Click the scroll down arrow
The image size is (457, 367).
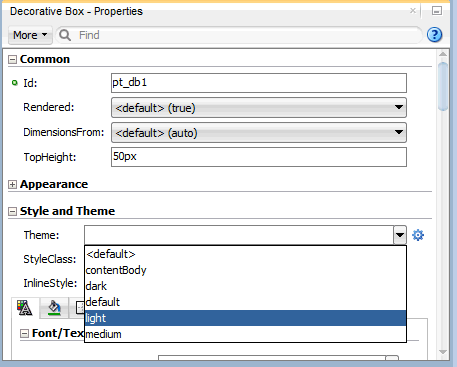pos(443,352)
